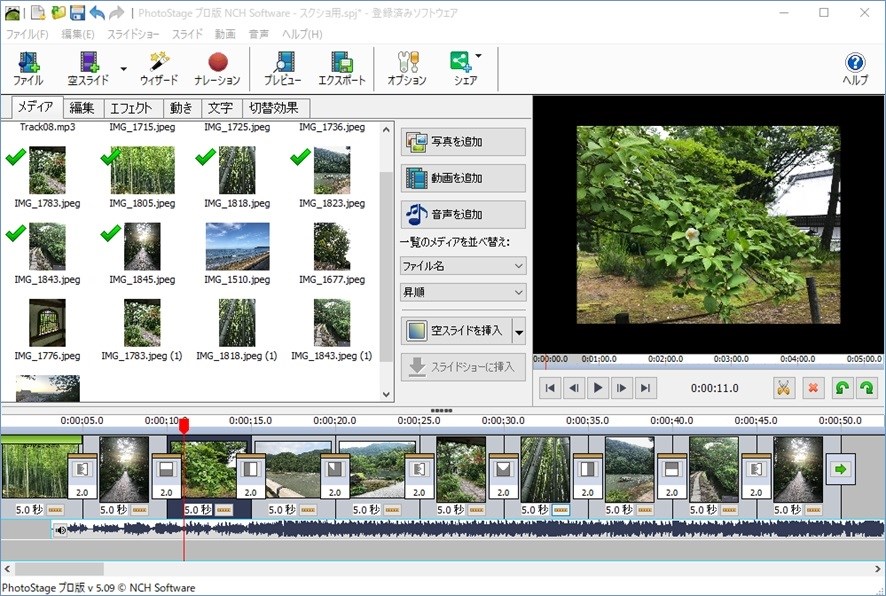886x596 pixels.
Task: Click the scissors split tool
Action: pos(784,388)
